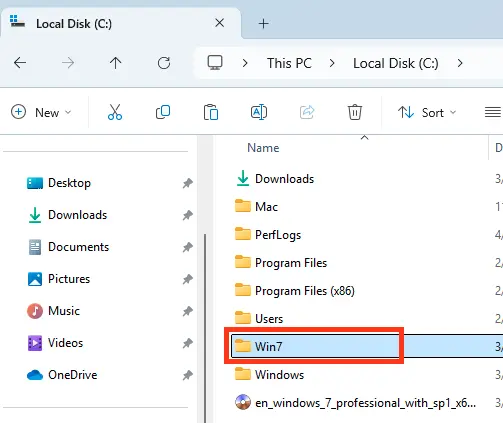Screen dimensions: 503x423
Task: Click Local Disk (C:) breadcrumb
Action: (396, 63)
